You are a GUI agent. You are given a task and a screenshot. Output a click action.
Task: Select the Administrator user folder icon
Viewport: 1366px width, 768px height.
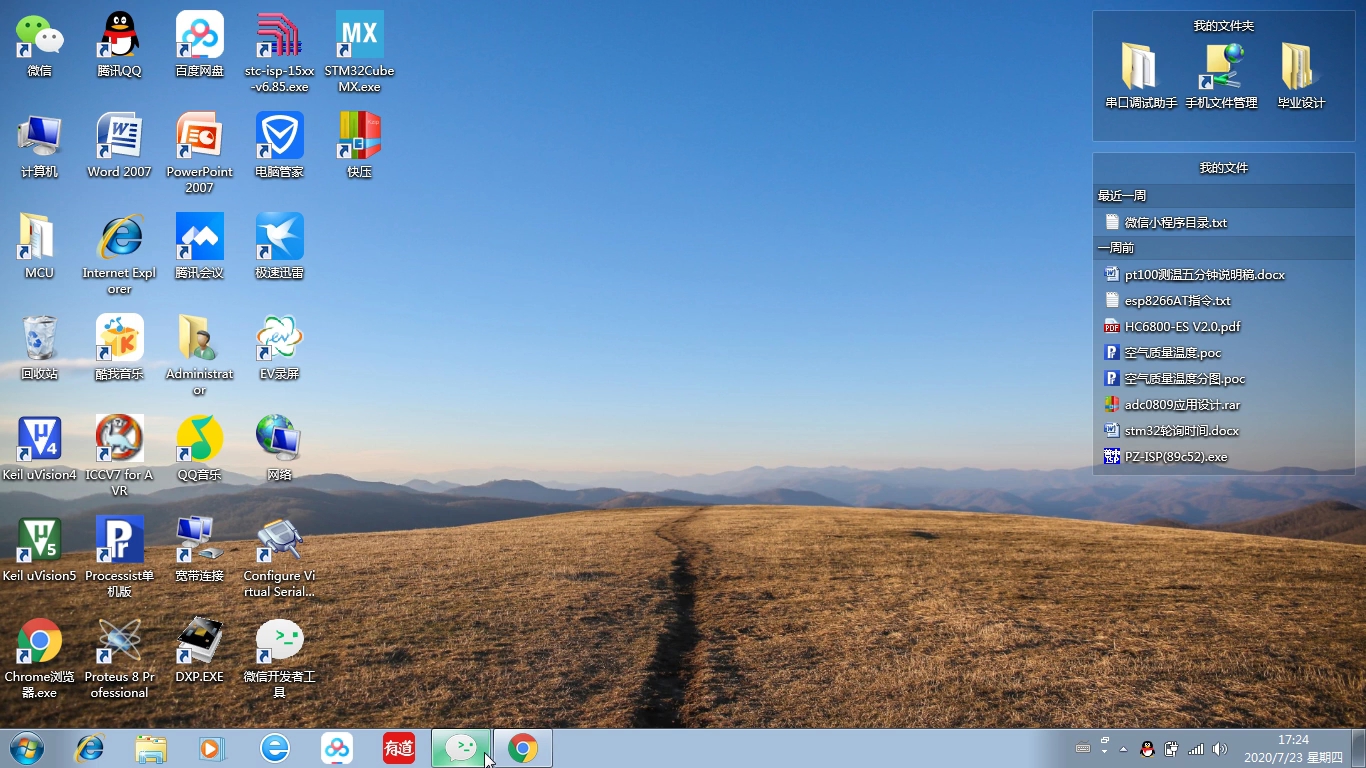point(199,355)
